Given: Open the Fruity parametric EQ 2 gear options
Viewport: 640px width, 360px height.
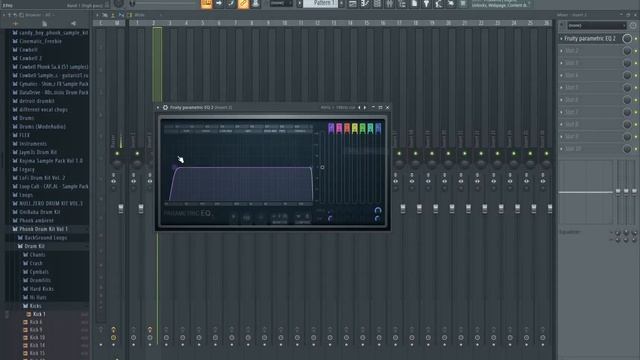Looking at the screenshot, I should [x=165, y=107].
